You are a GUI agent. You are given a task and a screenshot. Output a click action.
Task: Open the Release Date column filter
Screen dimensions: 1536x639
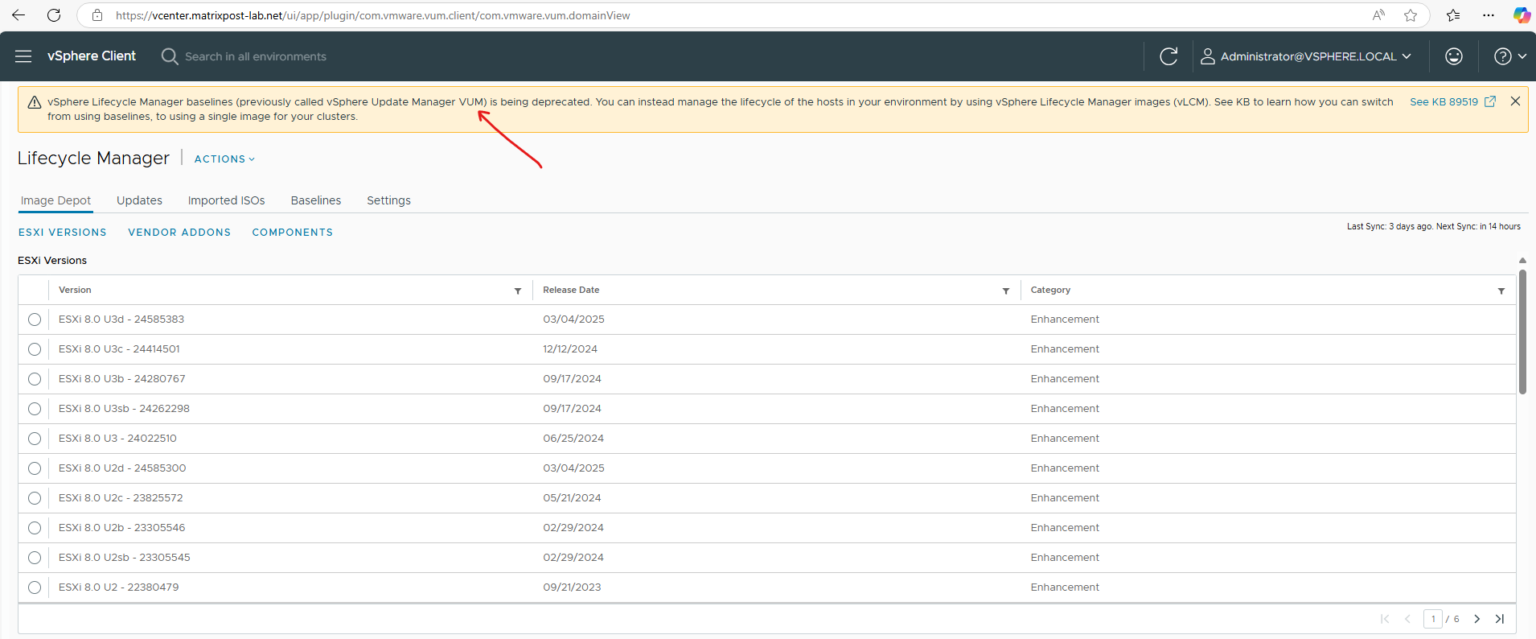[x=1006, y=290]
